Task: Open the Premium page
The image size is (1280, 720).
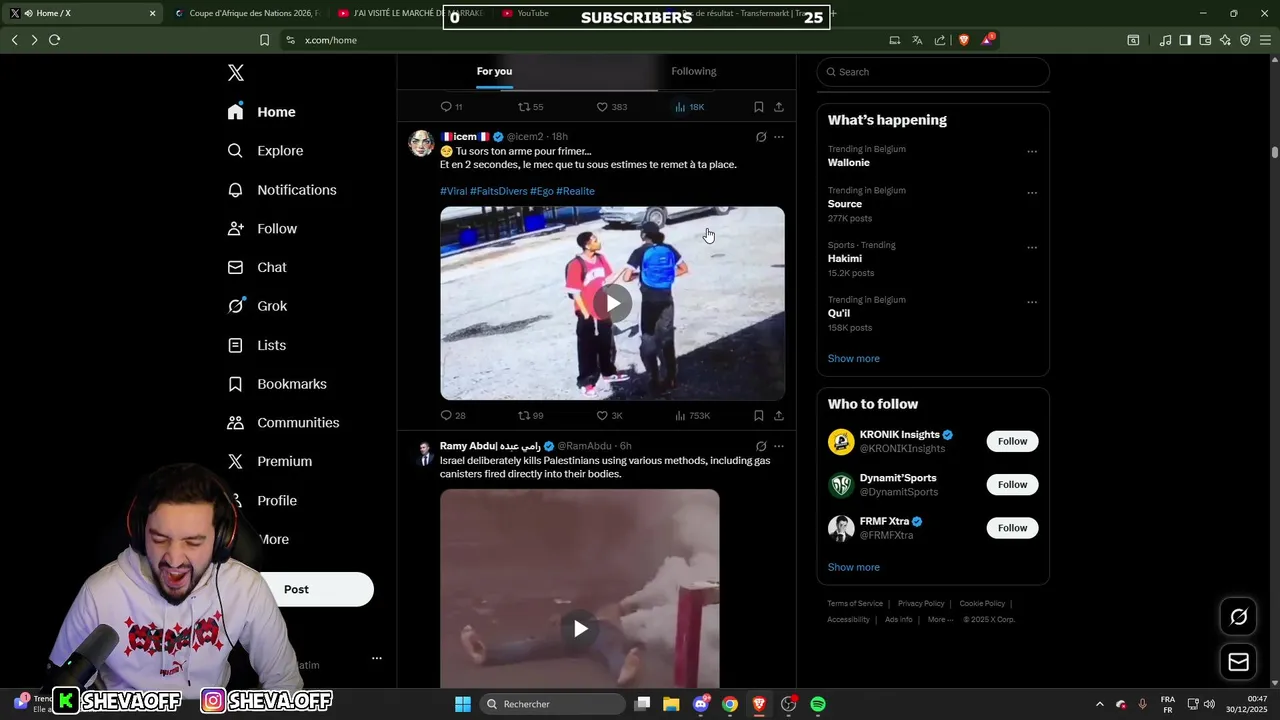Action: (x=270, y=462)
